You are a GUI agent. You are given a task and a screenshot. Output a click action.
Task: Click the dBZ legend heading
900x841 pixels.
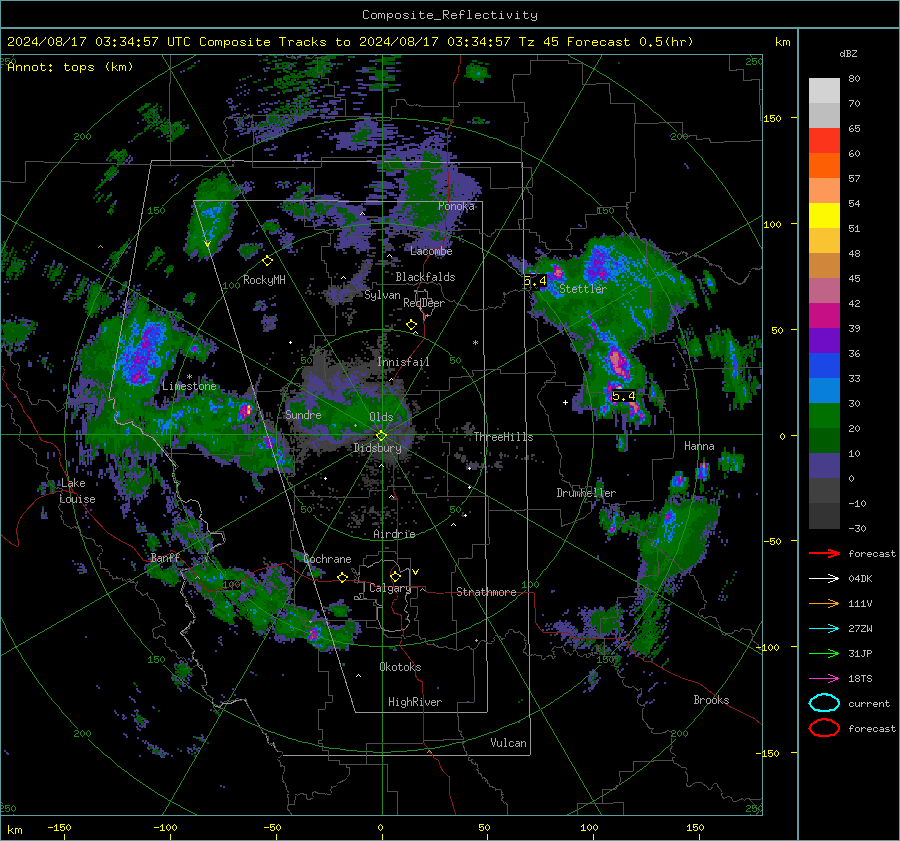coord(848,54)
